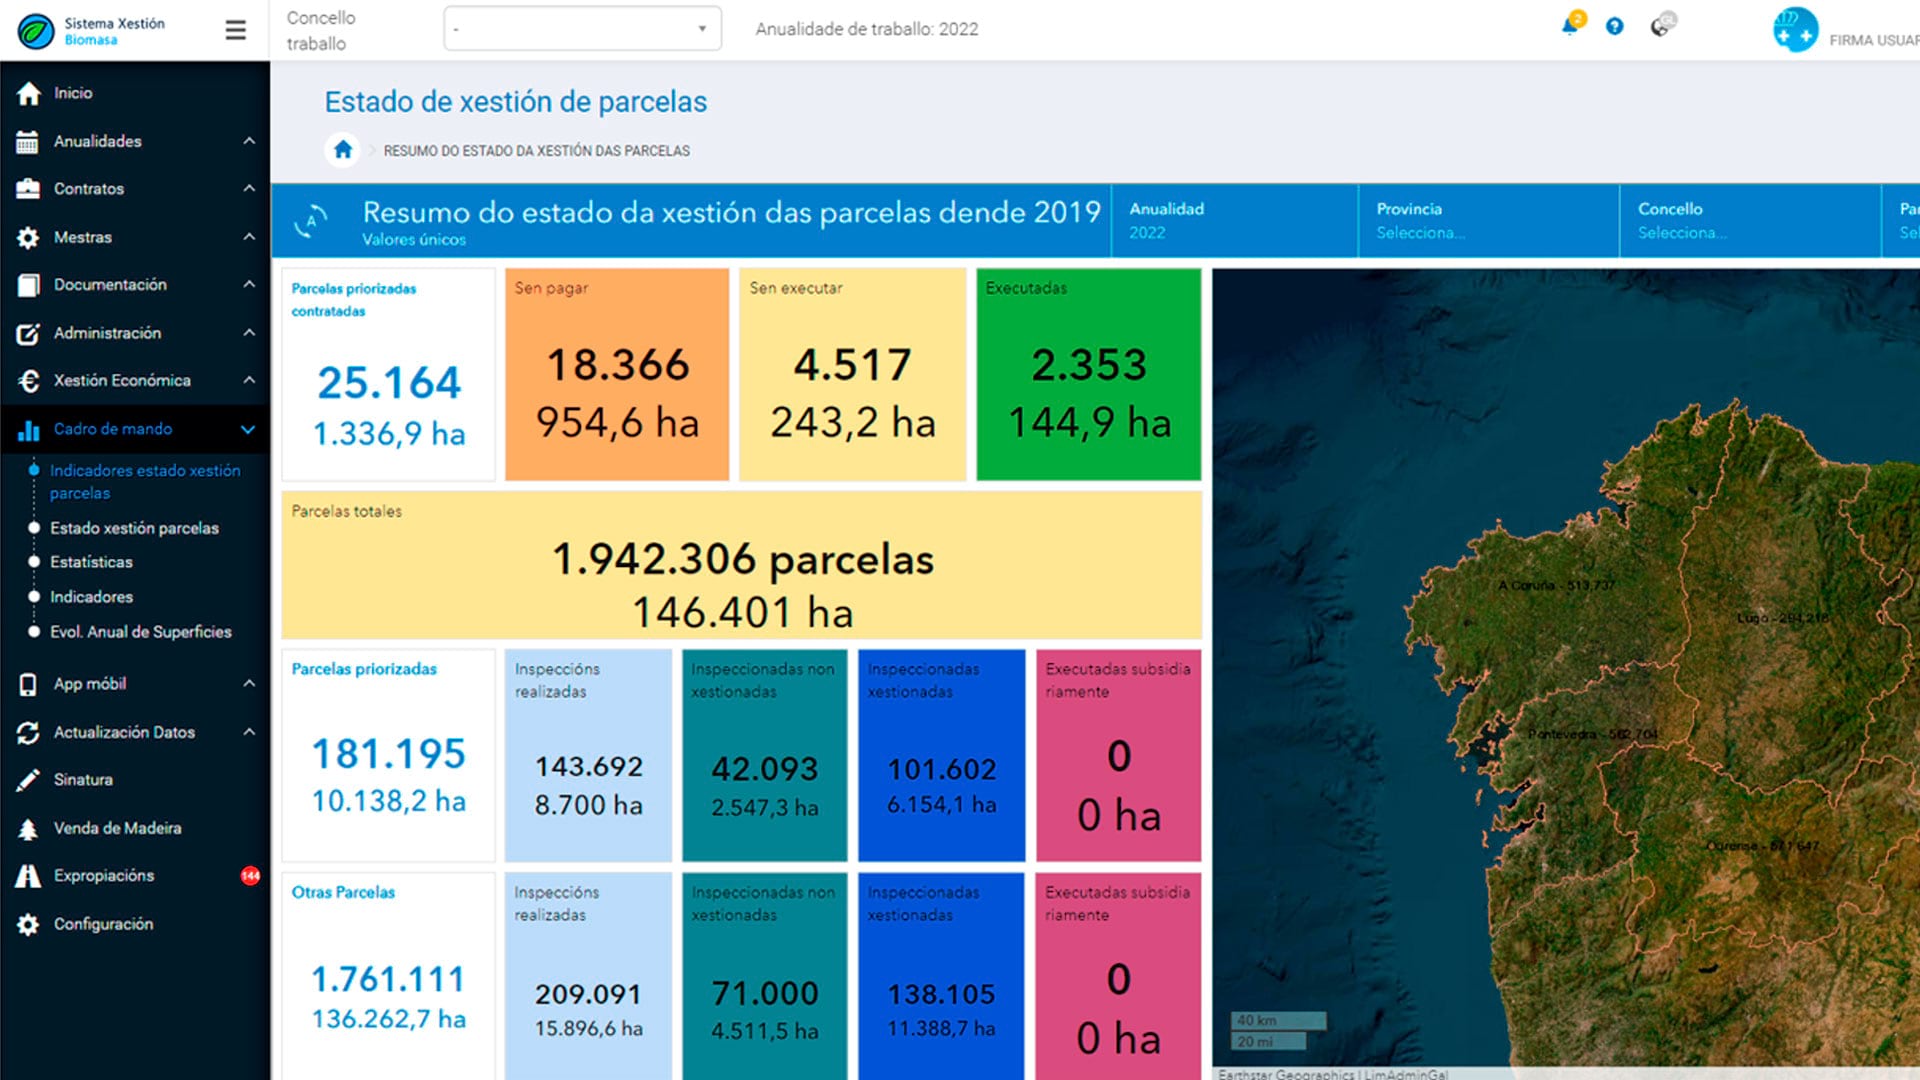Image resolution: width=1920 pixels, height=1080 pixels.
Task: Select Estado xestión parcelas submenu item
Action: [134, 528]
